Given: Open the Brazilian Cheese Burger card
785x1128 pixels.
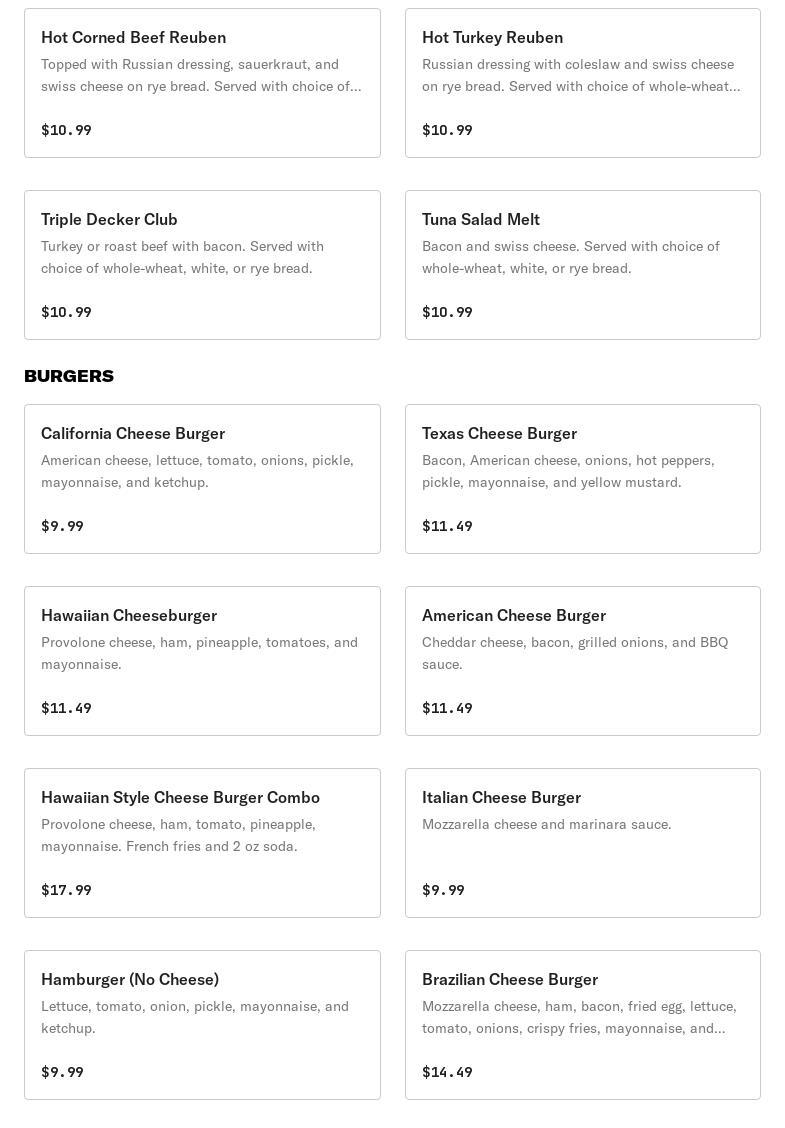Looking at the screenshot, I should coord(582,1025).
